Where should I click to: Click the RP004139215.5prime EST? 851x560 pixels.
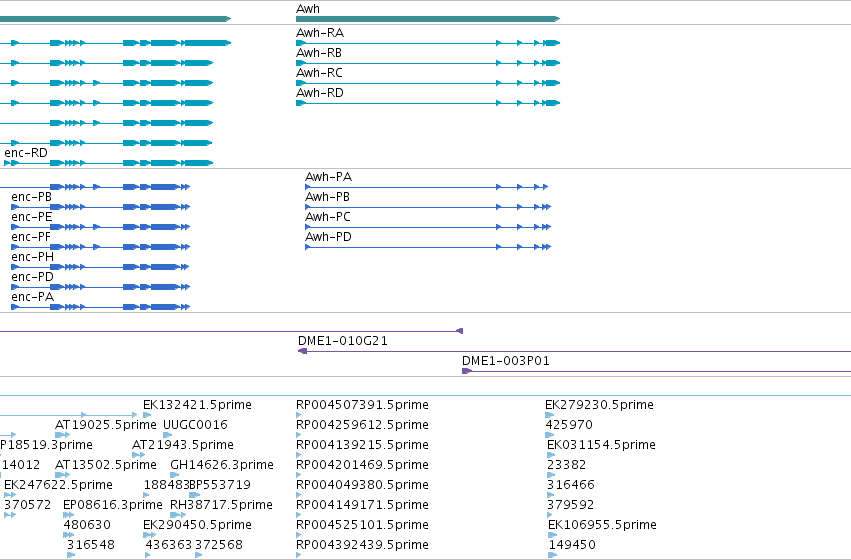click(x=363, y=445)
